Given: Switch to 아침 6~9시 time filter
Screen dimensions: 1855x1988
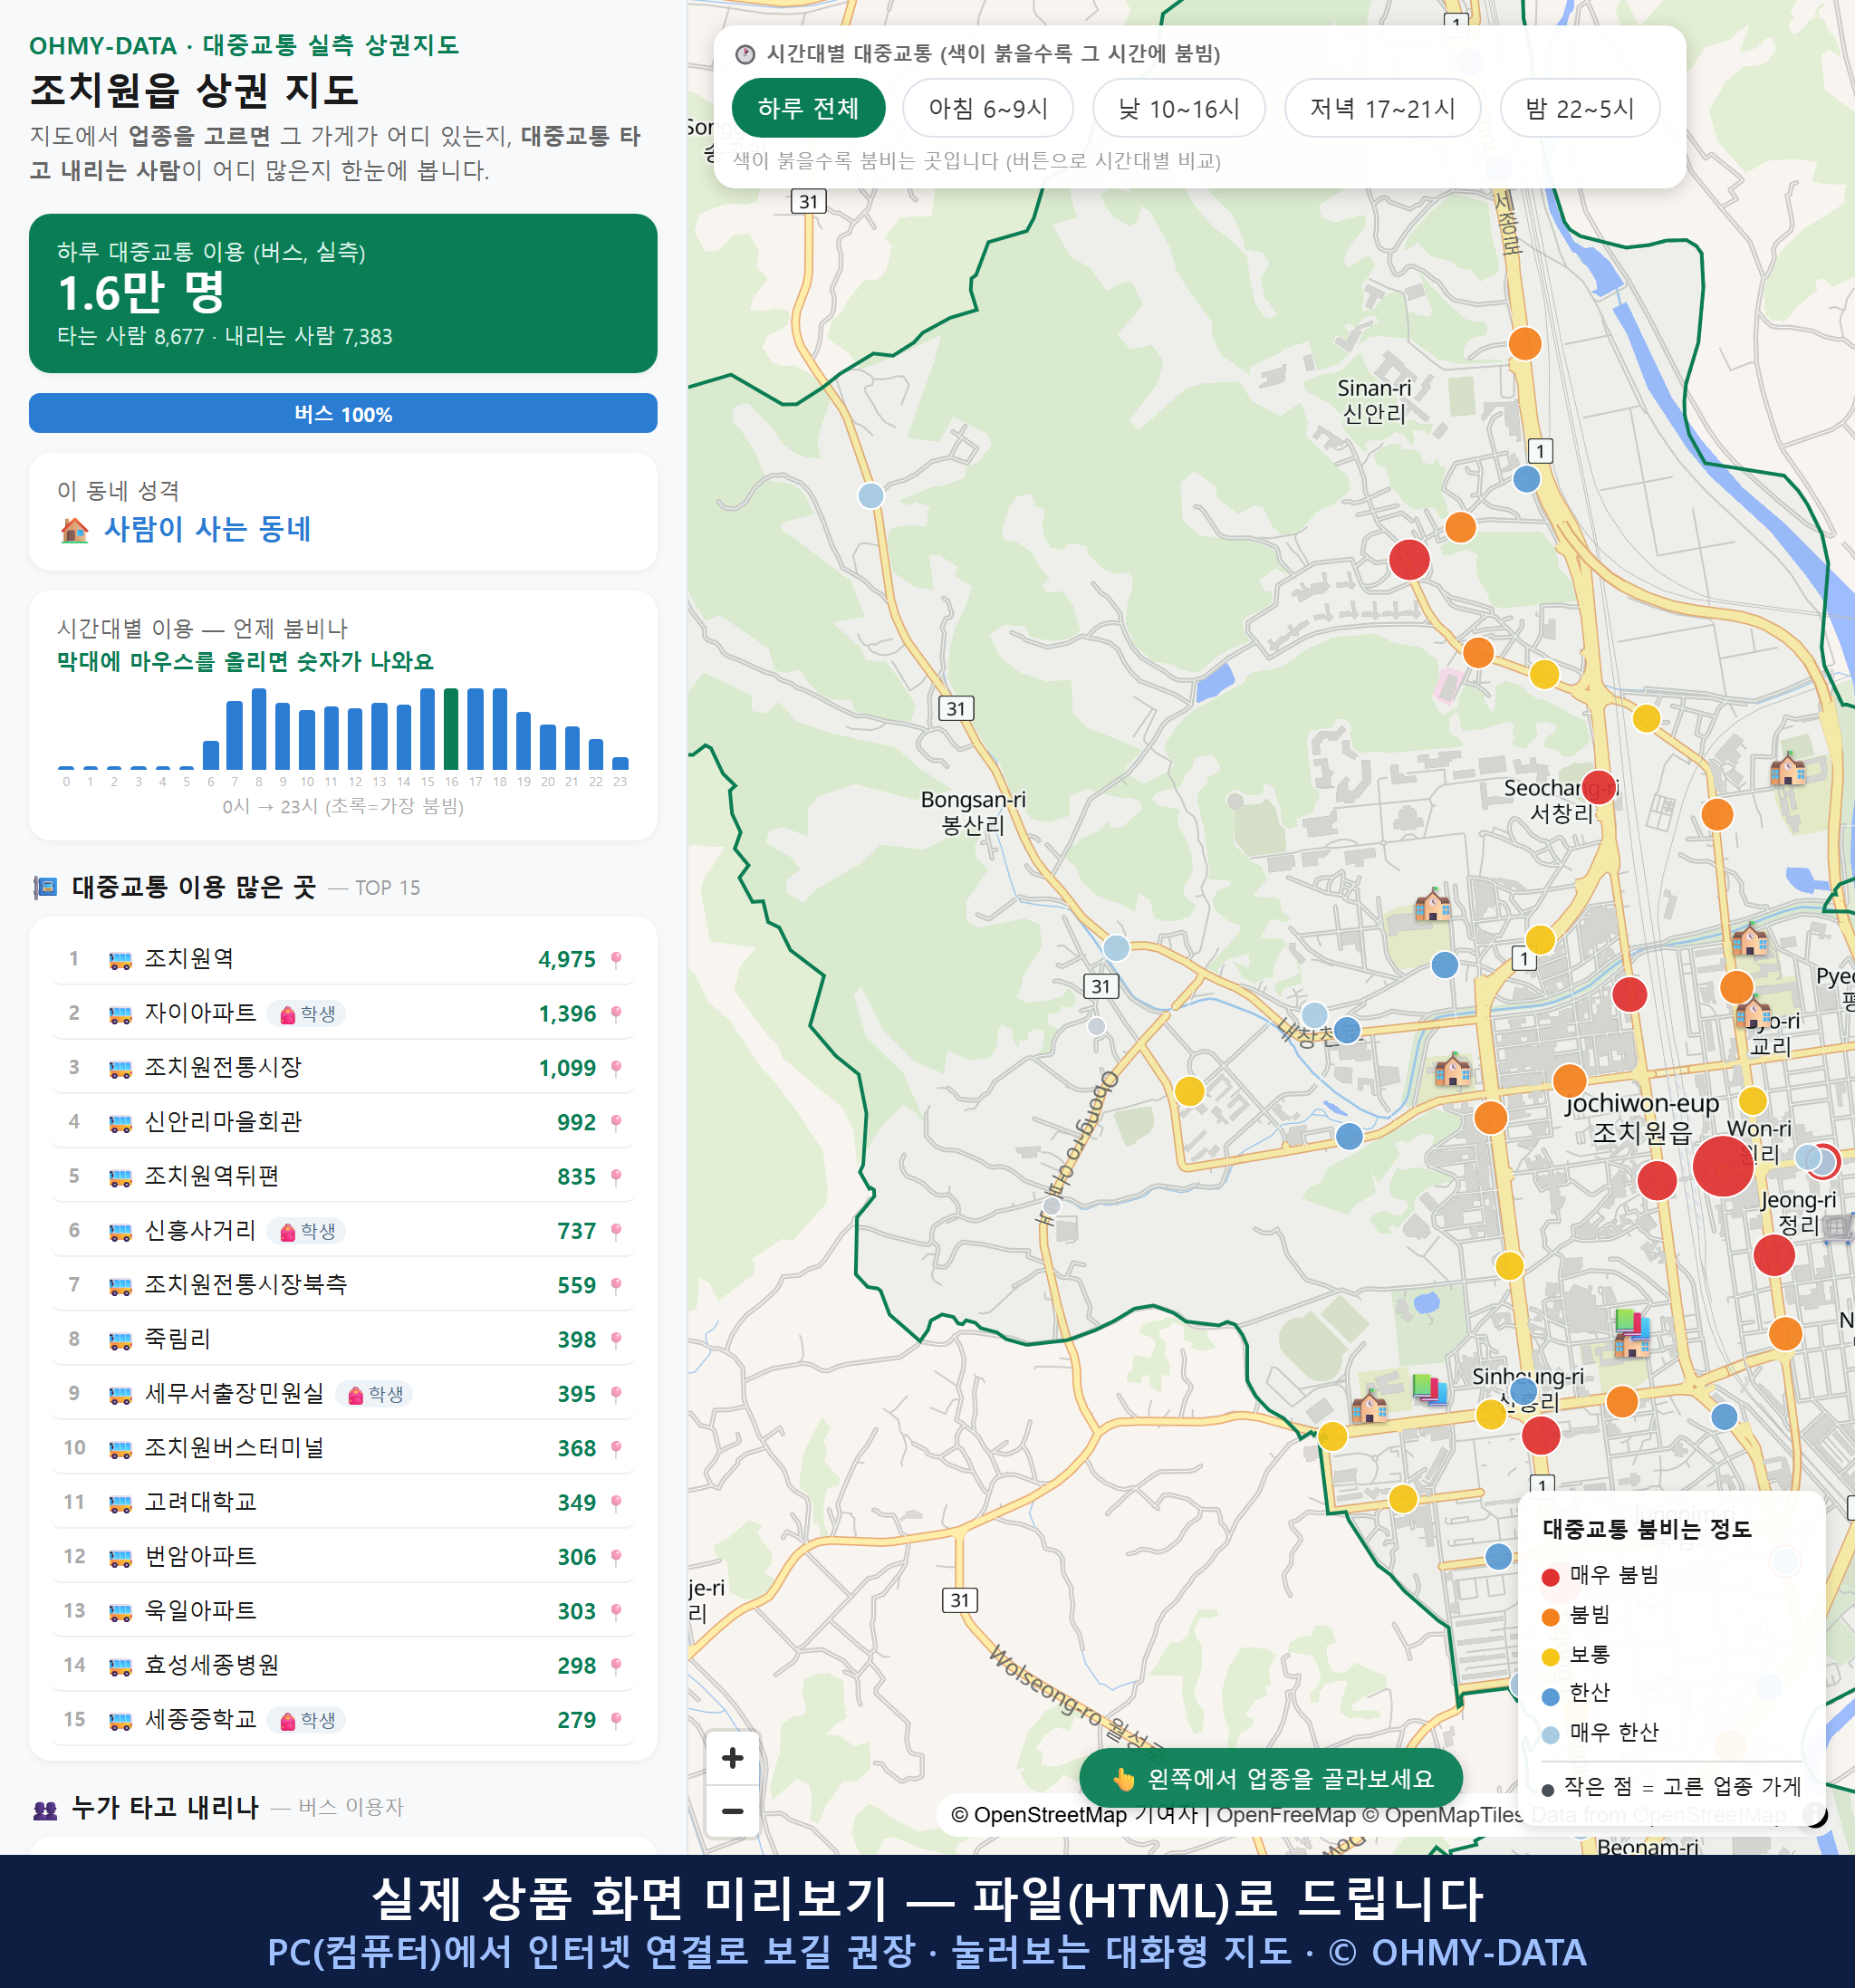Looking at the screenshot, I should pos(987,108).
